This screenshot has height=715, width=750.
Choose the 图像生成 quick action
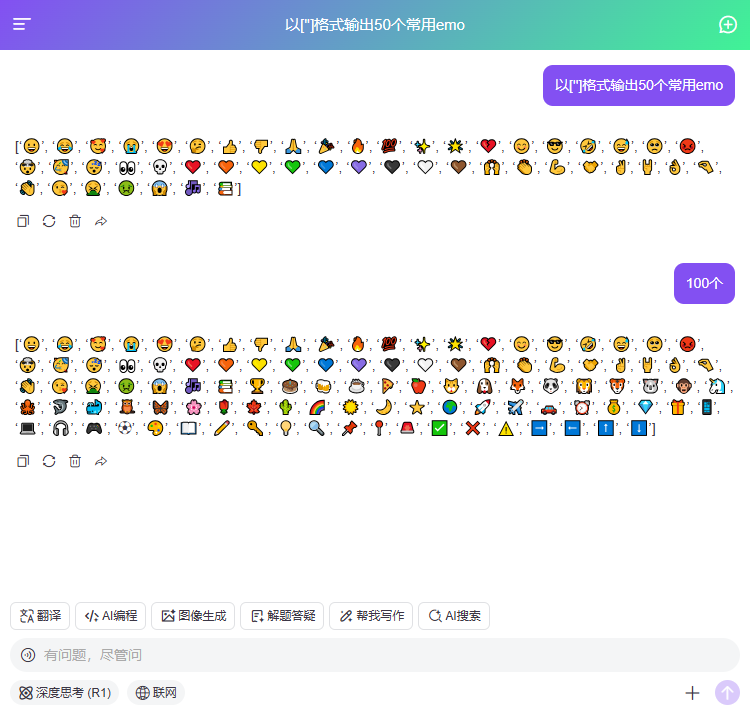[x=193, y=616]
